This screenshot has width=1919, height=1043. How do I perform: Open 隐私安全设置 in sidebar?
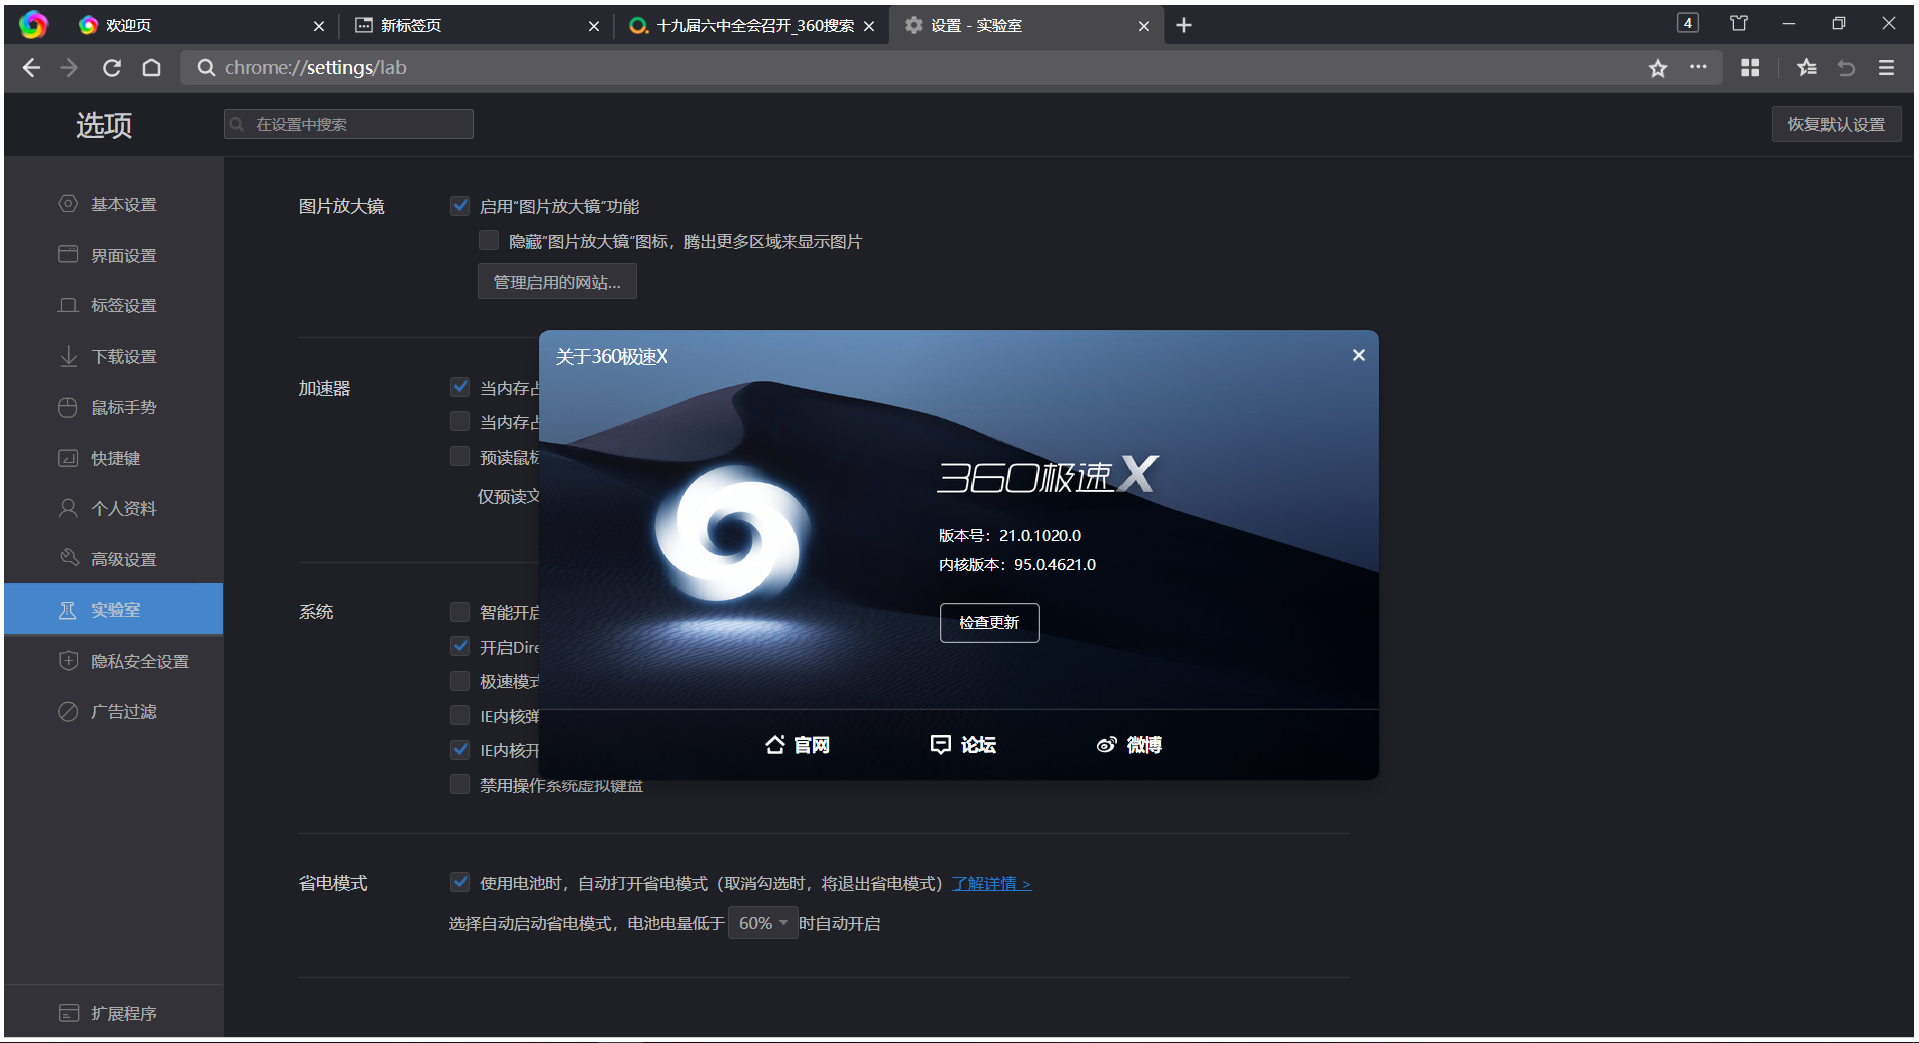114,661
